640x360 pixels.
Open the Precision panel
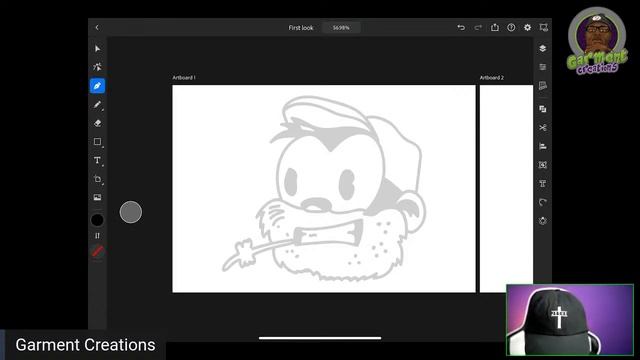pyautogui.click(x=542, y=86)
